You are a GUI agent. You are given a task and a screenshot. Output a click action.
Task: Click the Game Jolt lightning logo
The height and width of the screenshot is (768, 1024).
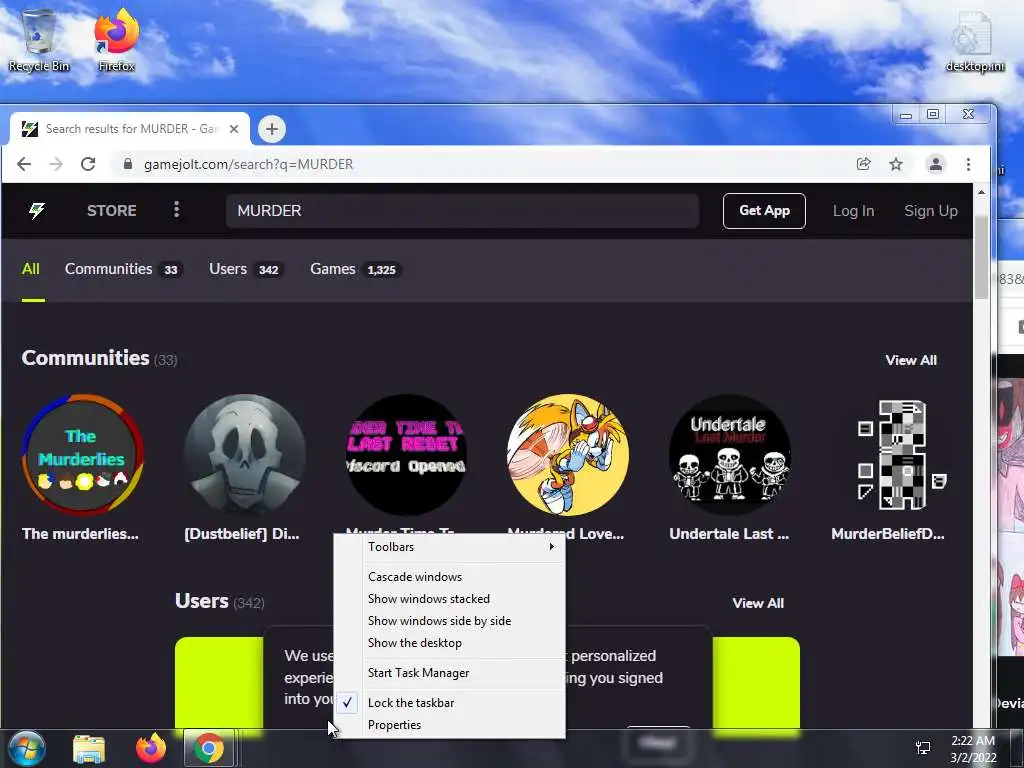(37, 210)
